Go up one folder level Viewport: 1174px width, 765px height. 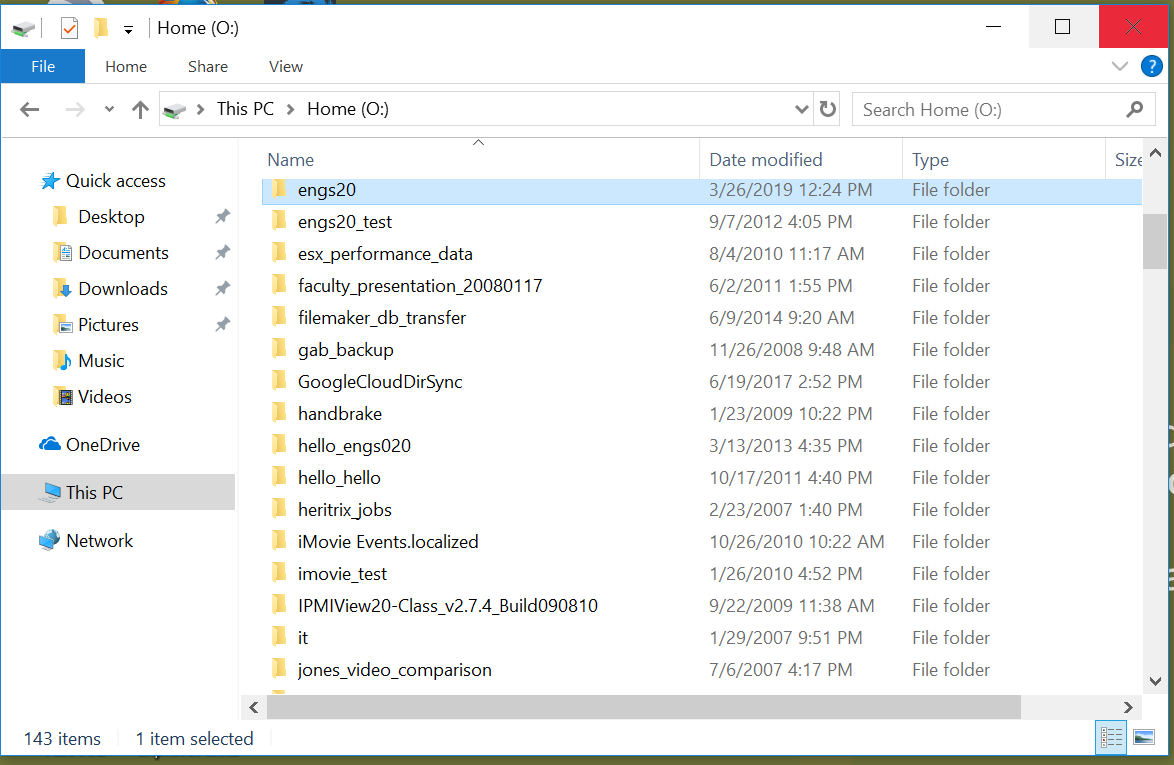(x=140, y=110)
